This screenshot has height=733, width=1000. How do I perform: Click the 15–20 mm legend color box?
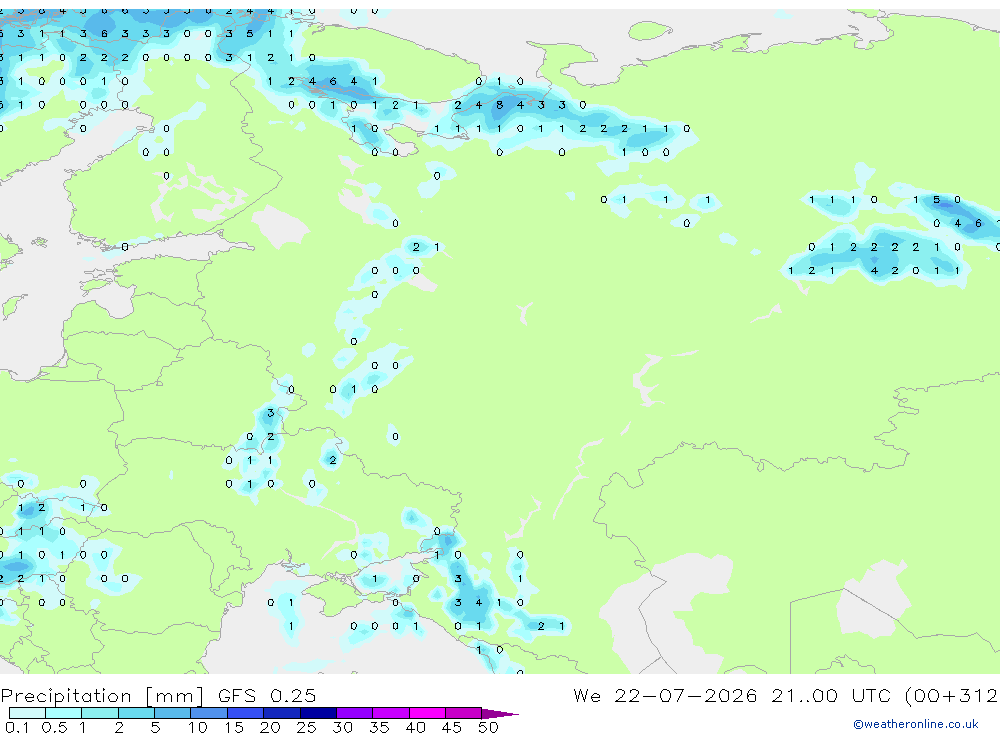[x=246, y=713]
